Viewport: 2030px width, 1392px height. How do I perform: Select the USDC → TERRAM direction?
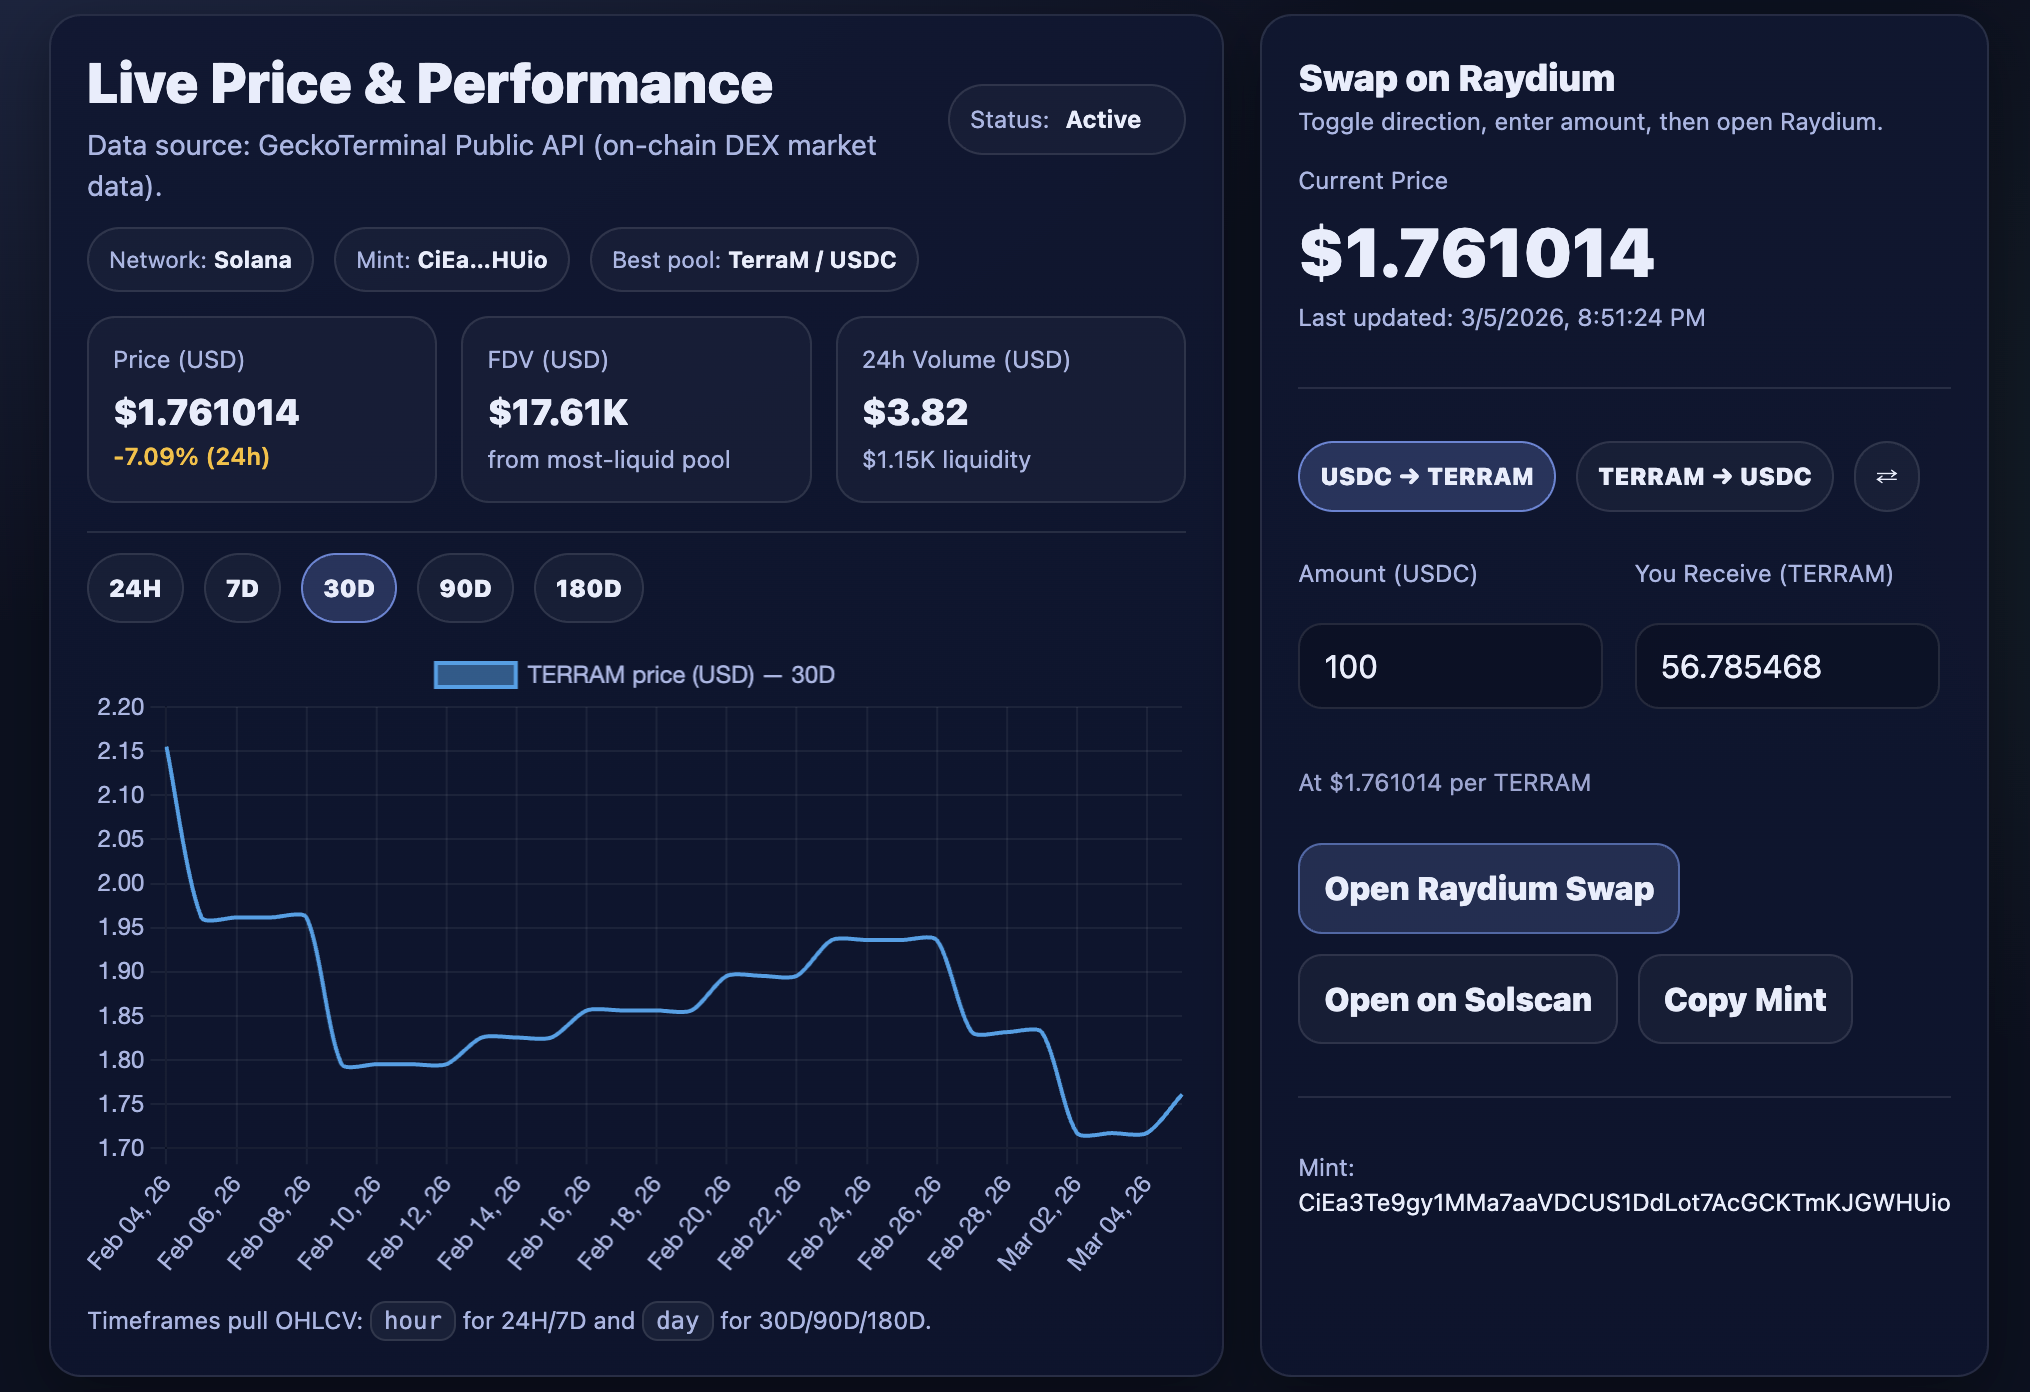pyautogui.click(x=1426, y=476)
